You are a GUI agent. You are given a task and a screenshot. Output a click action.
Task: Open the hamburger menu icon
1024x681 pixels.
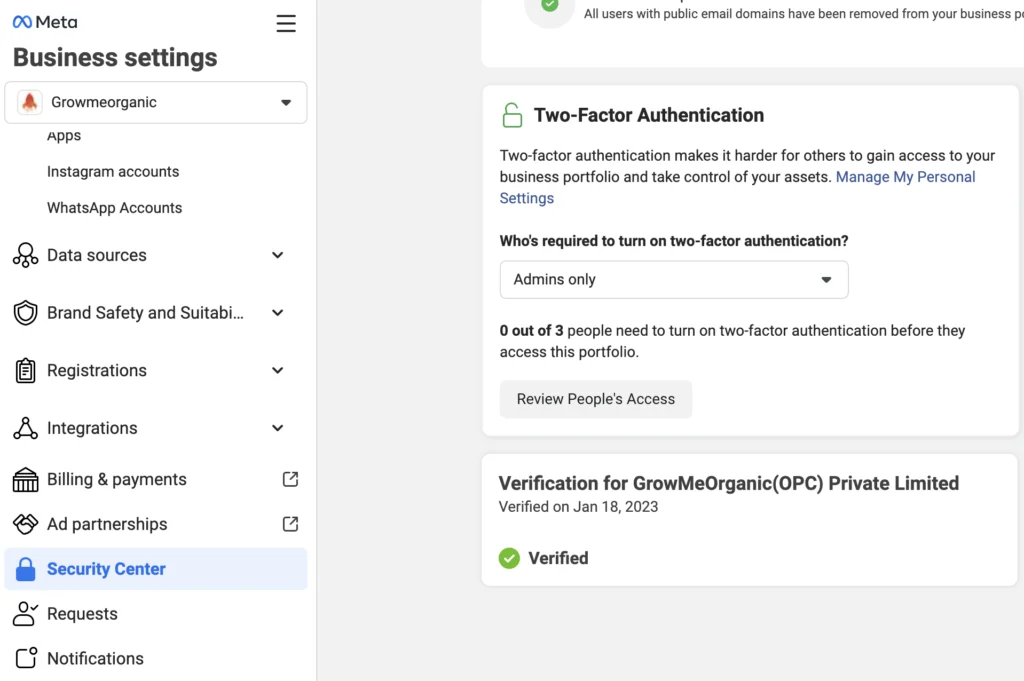click(285, 24)
